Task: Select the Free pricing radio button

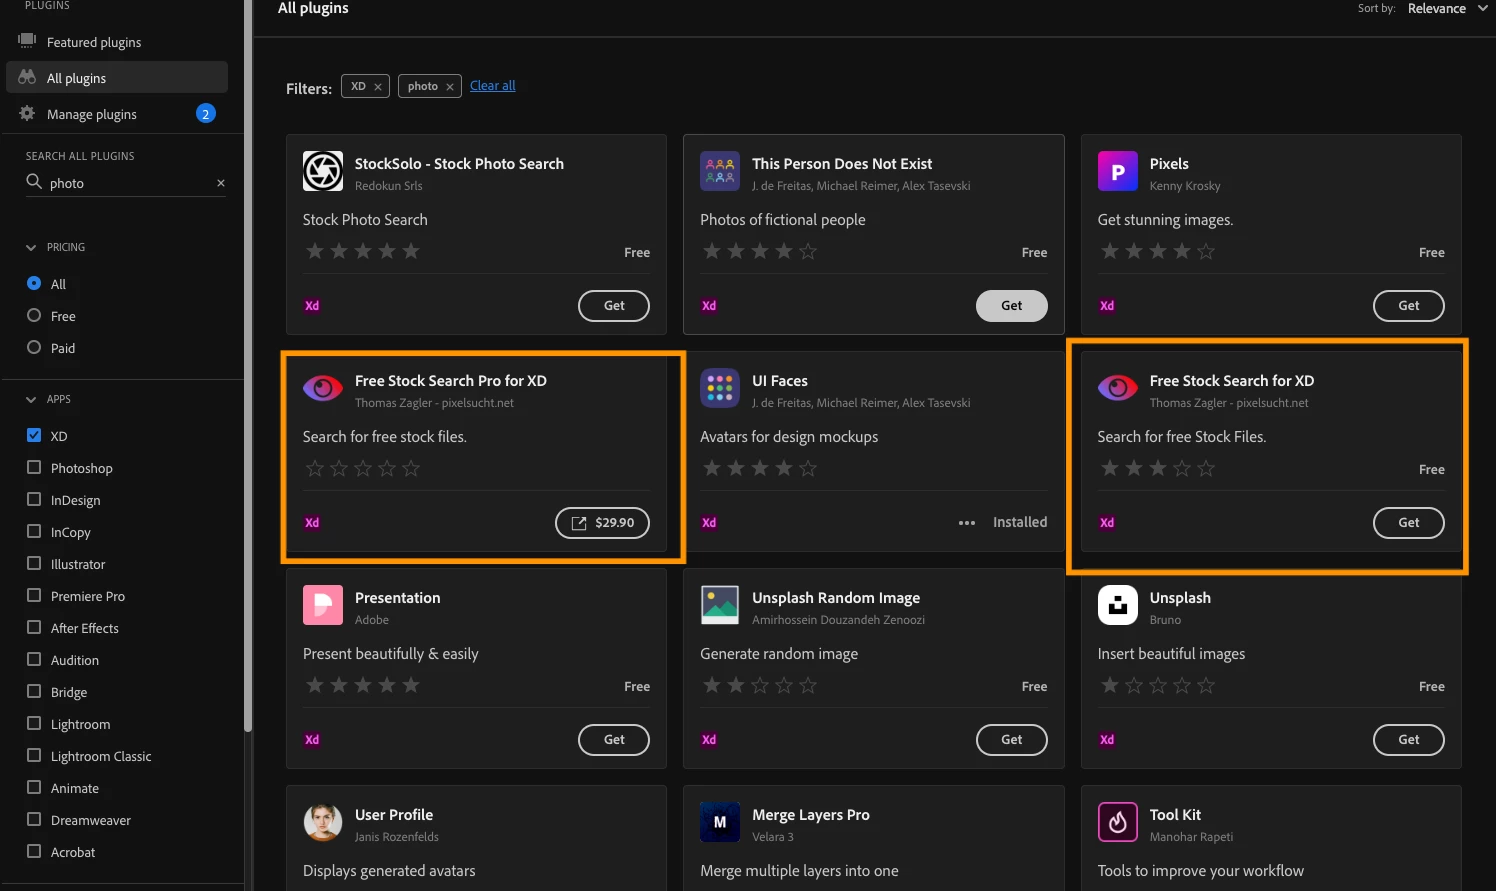Action: (x=34, y=316)
